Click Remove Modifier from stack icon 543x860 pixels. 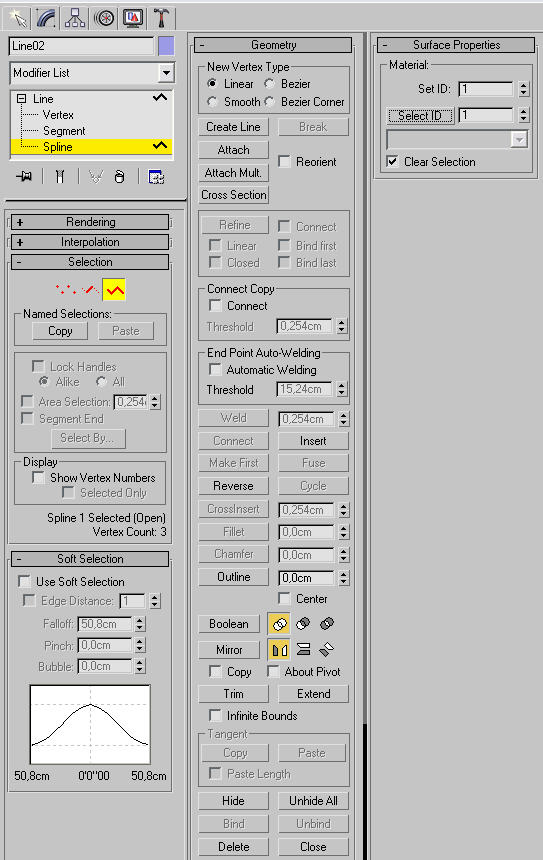(119, 177)
